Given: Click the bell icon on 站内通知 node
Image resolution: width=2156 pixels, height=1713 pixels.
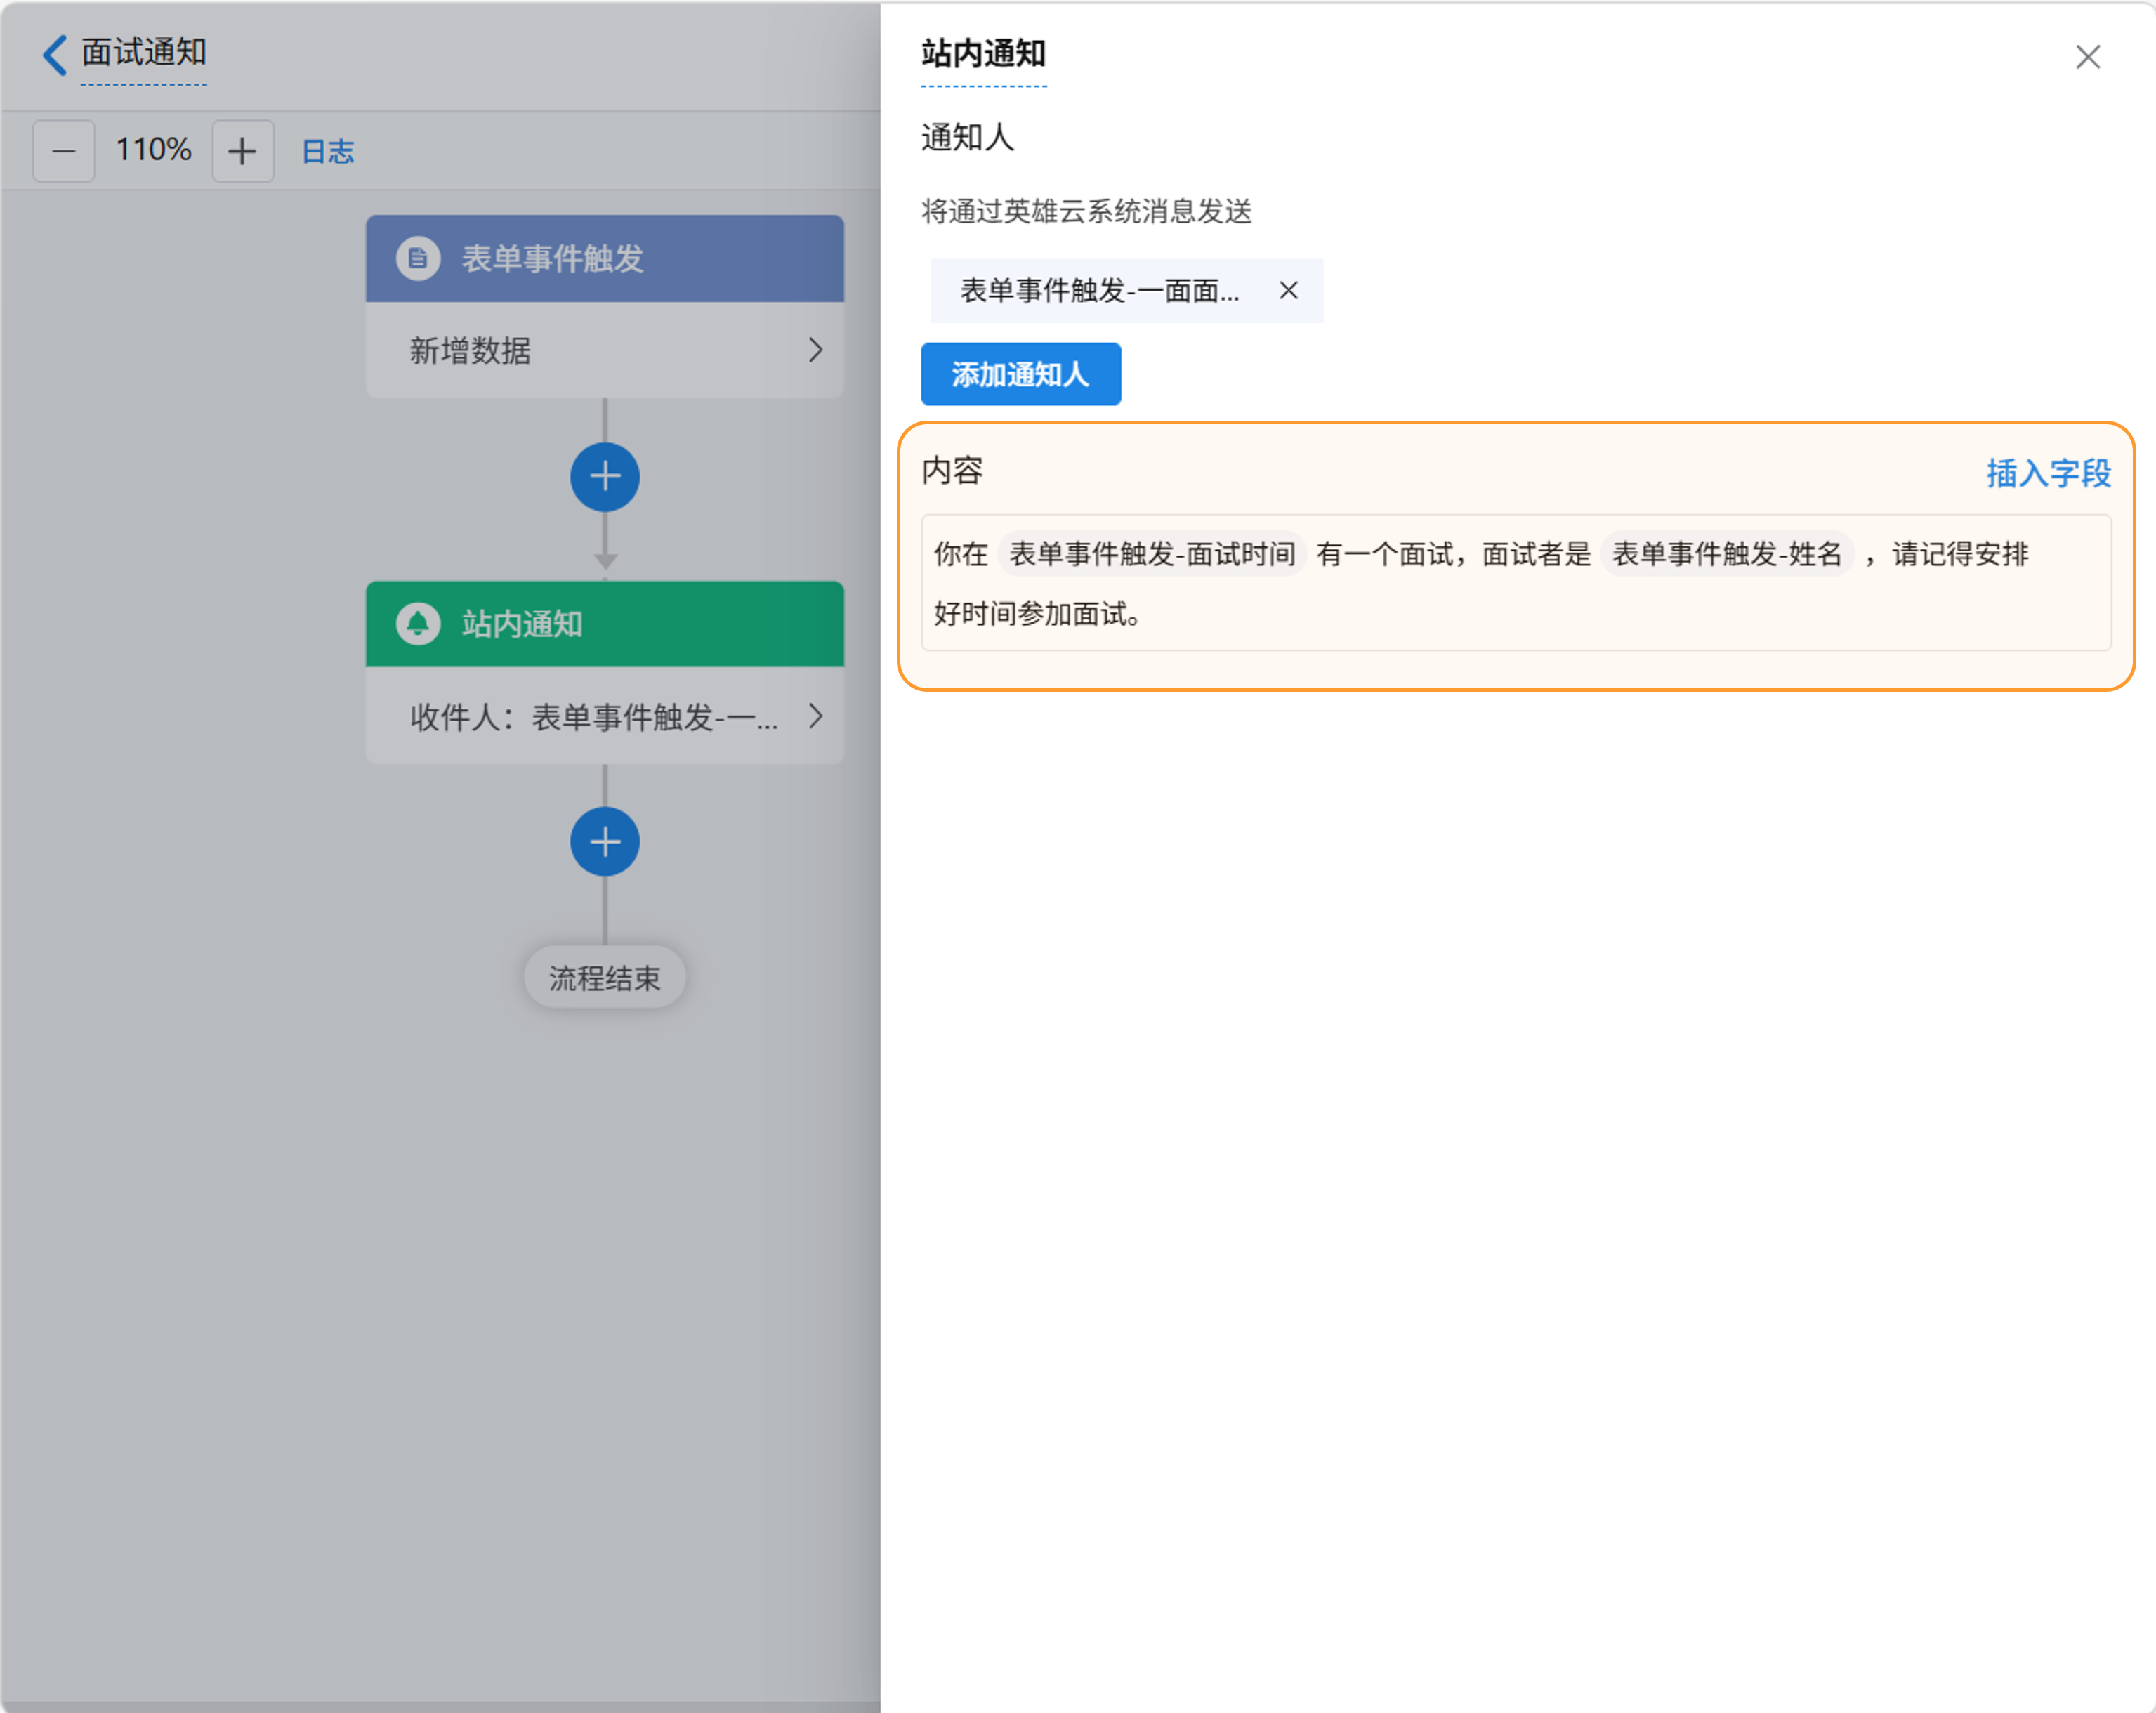Looking at the screenshot, I should tap(418, 624).
